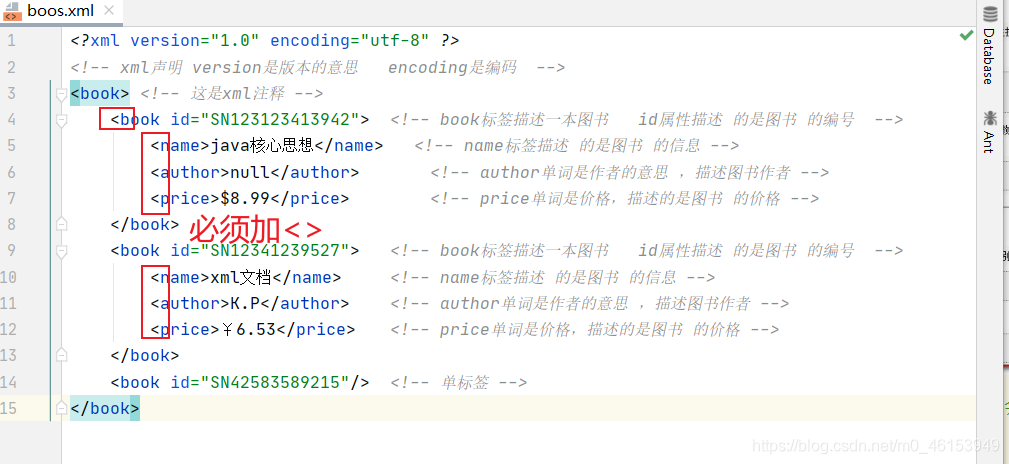Click the closing </book> tag on line 15

[104, 409]
